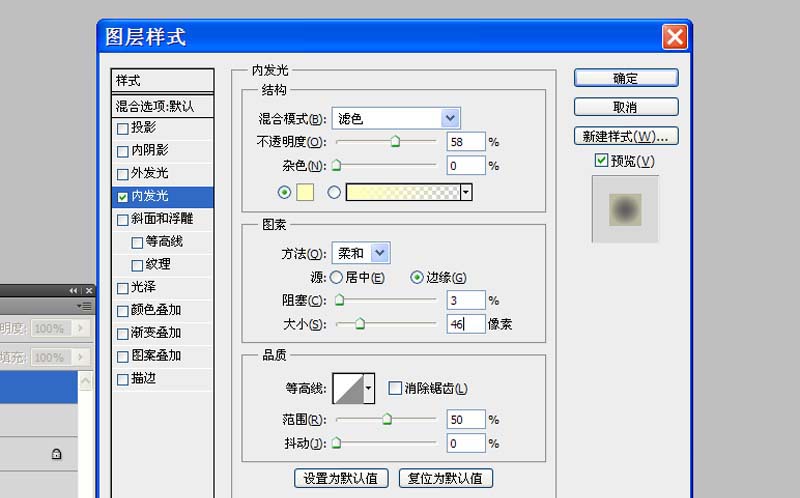Enable the 描边 style checkbox

click(122, 380)
